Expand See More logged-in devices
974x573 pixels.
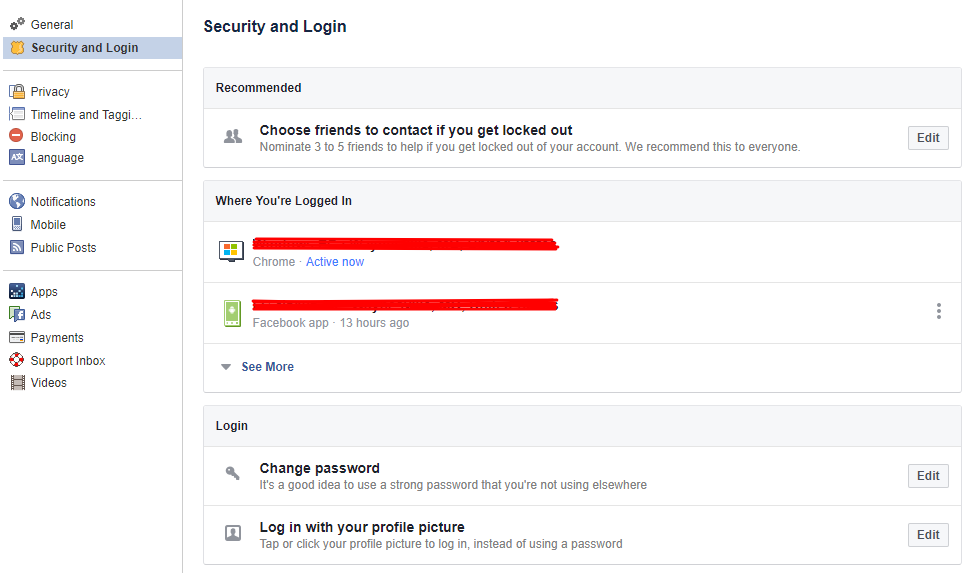coord(267,367)
